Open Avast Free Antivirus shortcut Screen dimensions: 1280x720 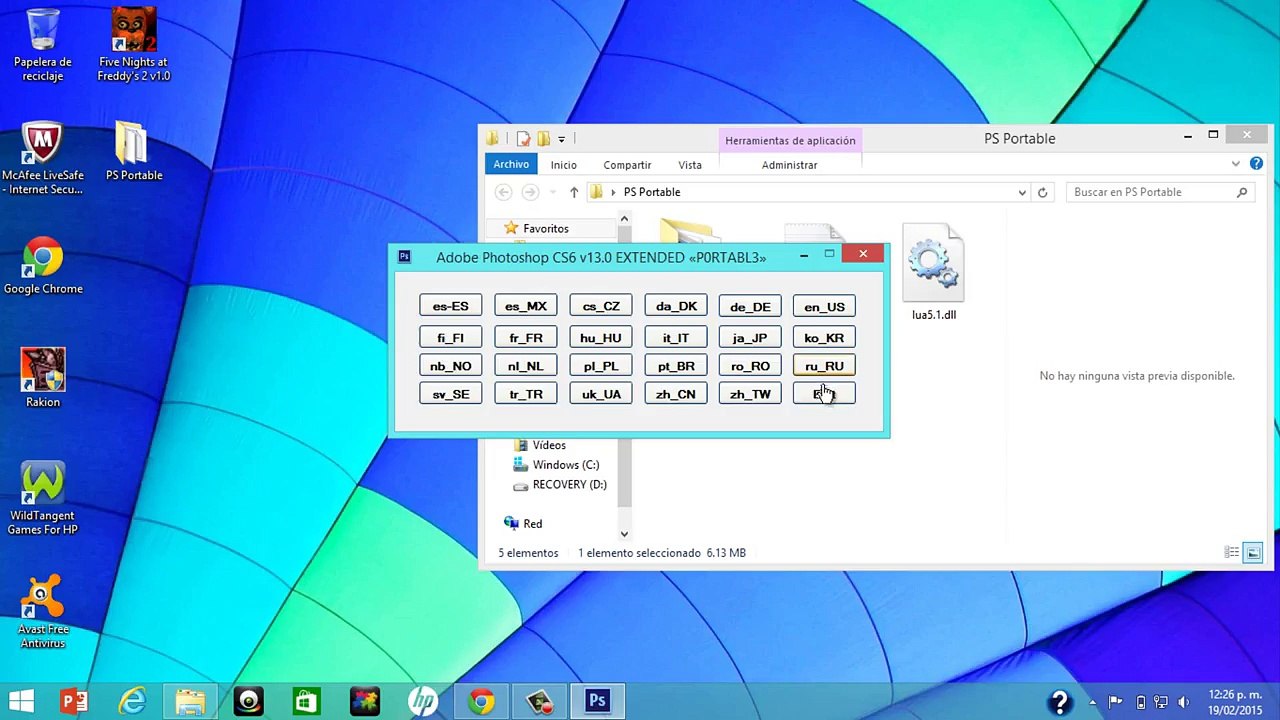(43, 612)
